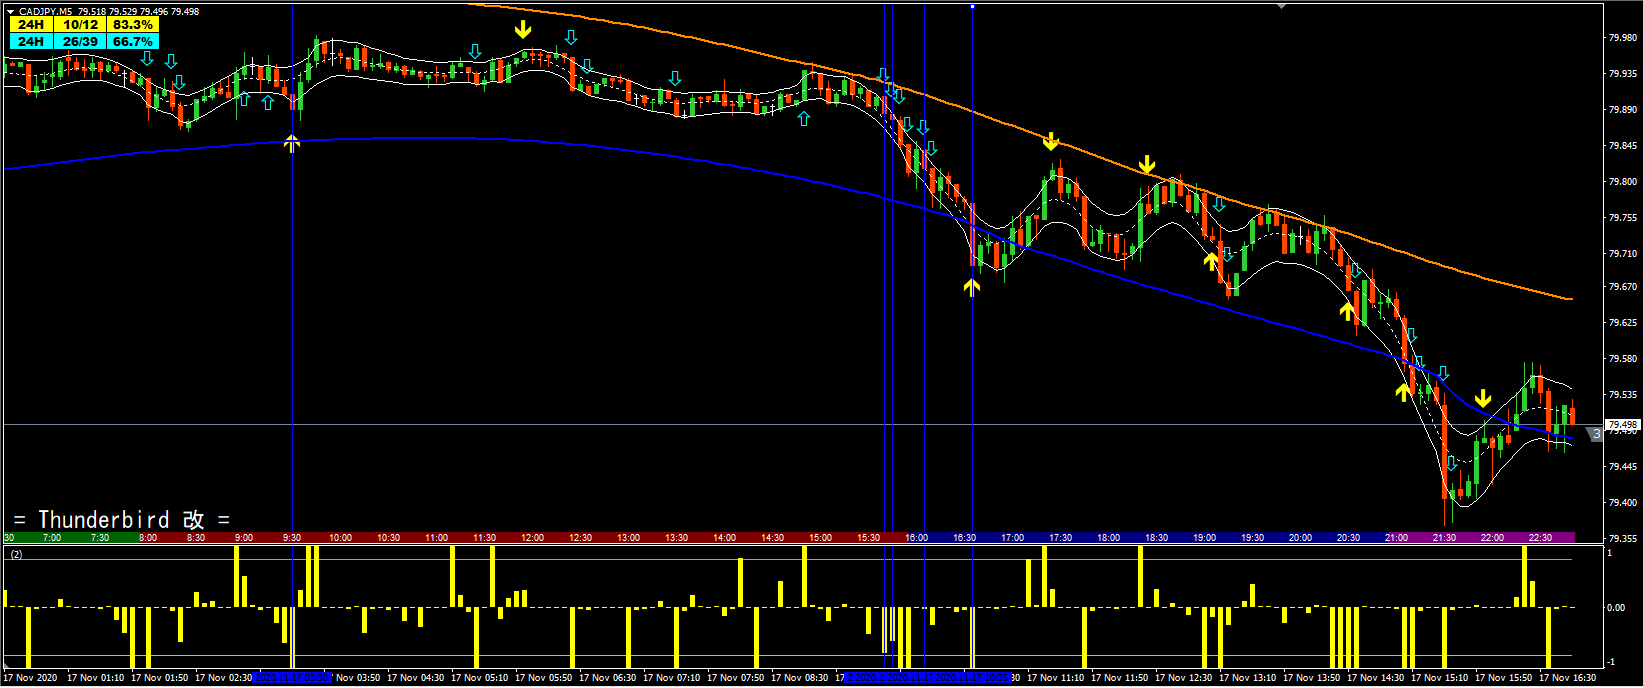Click the 12:00 session time label

click(532, 538)
